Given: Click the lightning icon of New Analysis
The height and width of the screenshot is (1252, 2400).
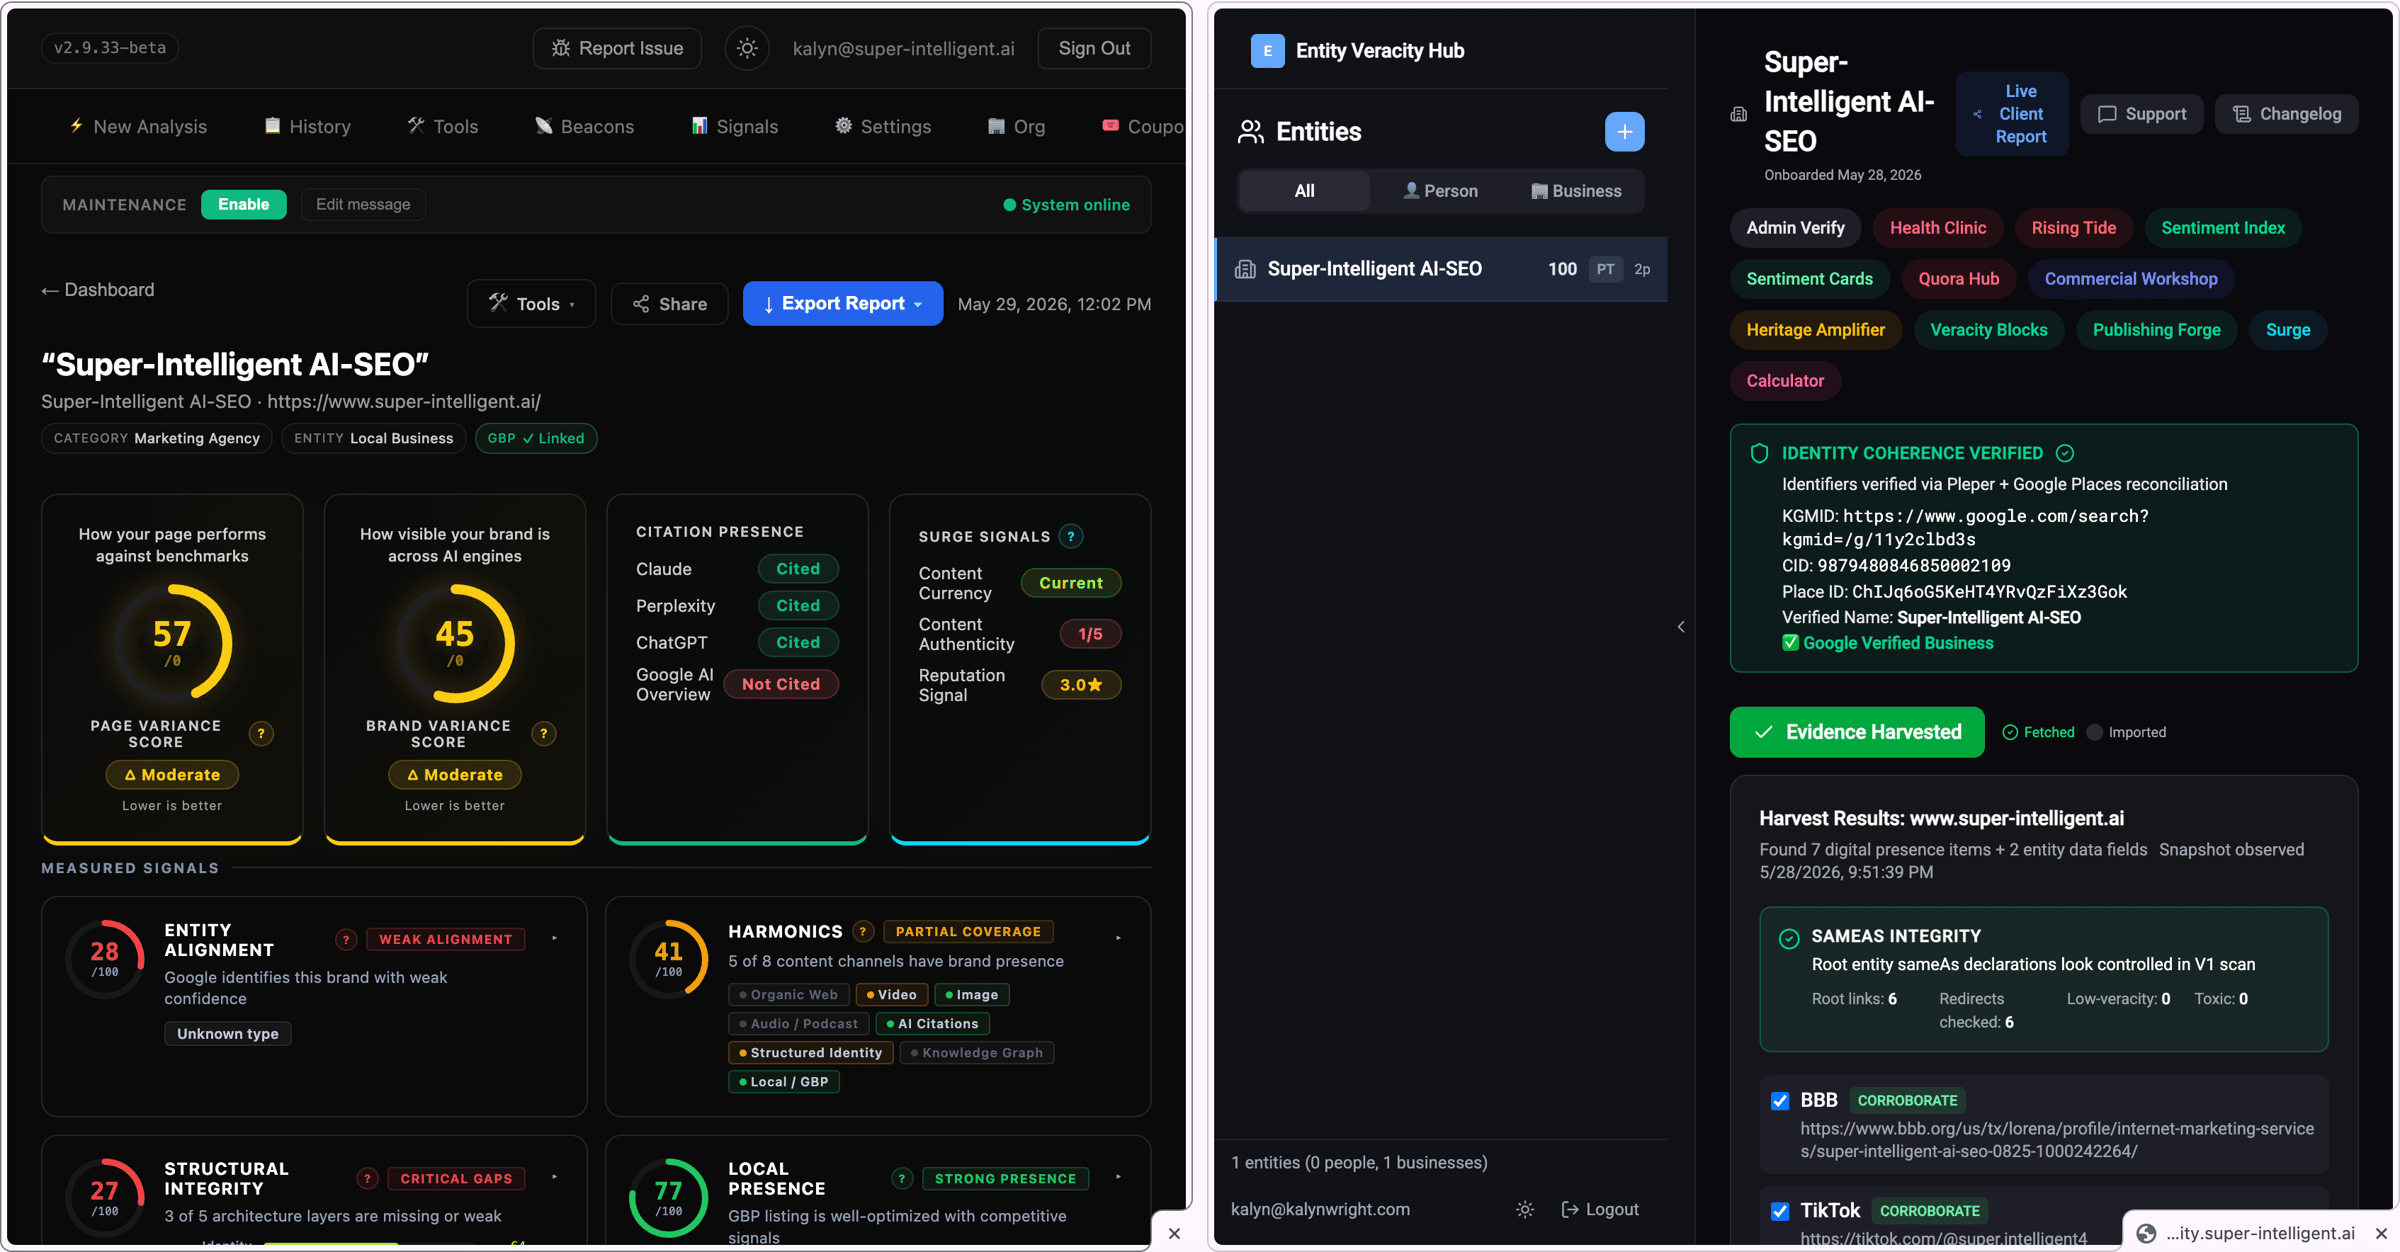Looking at the screenshot, I should point(76,126).
